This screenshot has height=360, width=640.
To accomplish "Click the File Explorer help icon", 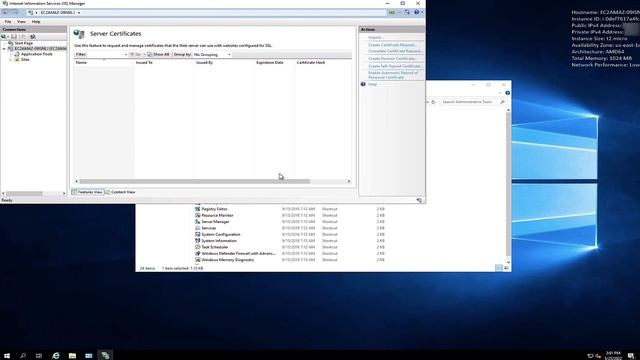I will [x=507, y=93].
